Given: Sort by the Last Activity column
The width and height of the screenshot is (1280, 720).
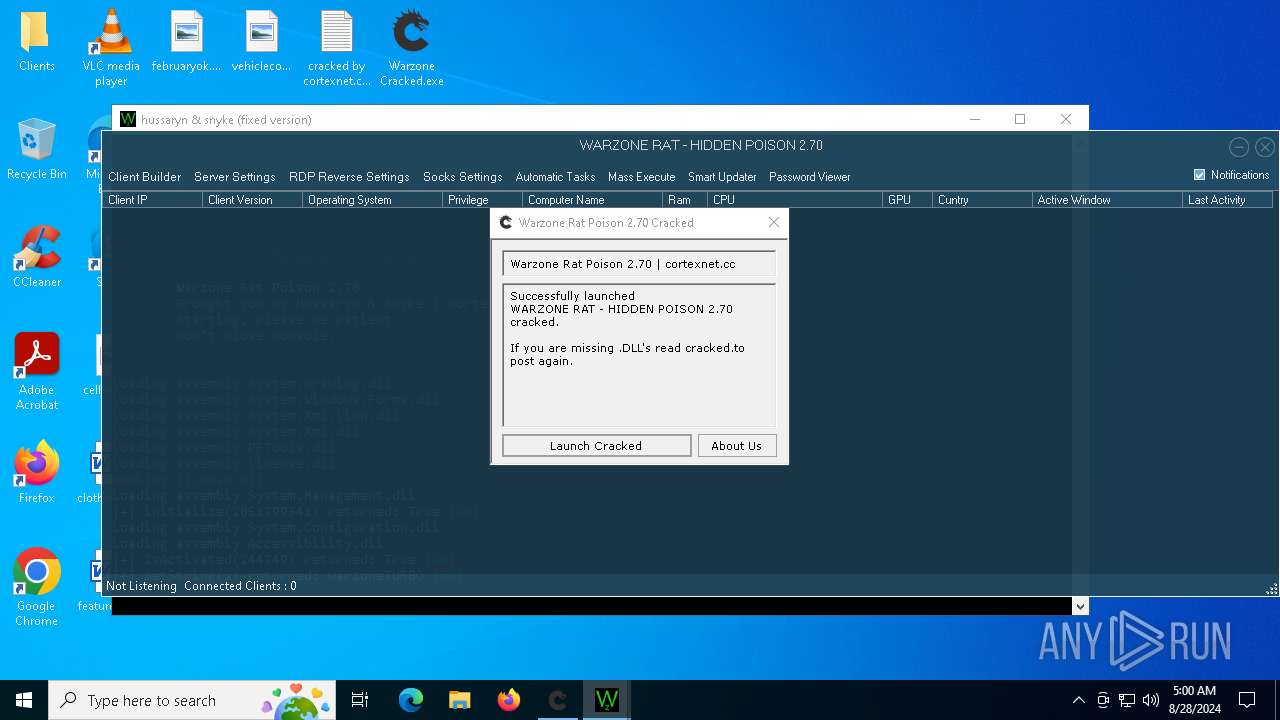Looking at the screenshot, I should coord(1227,200).
